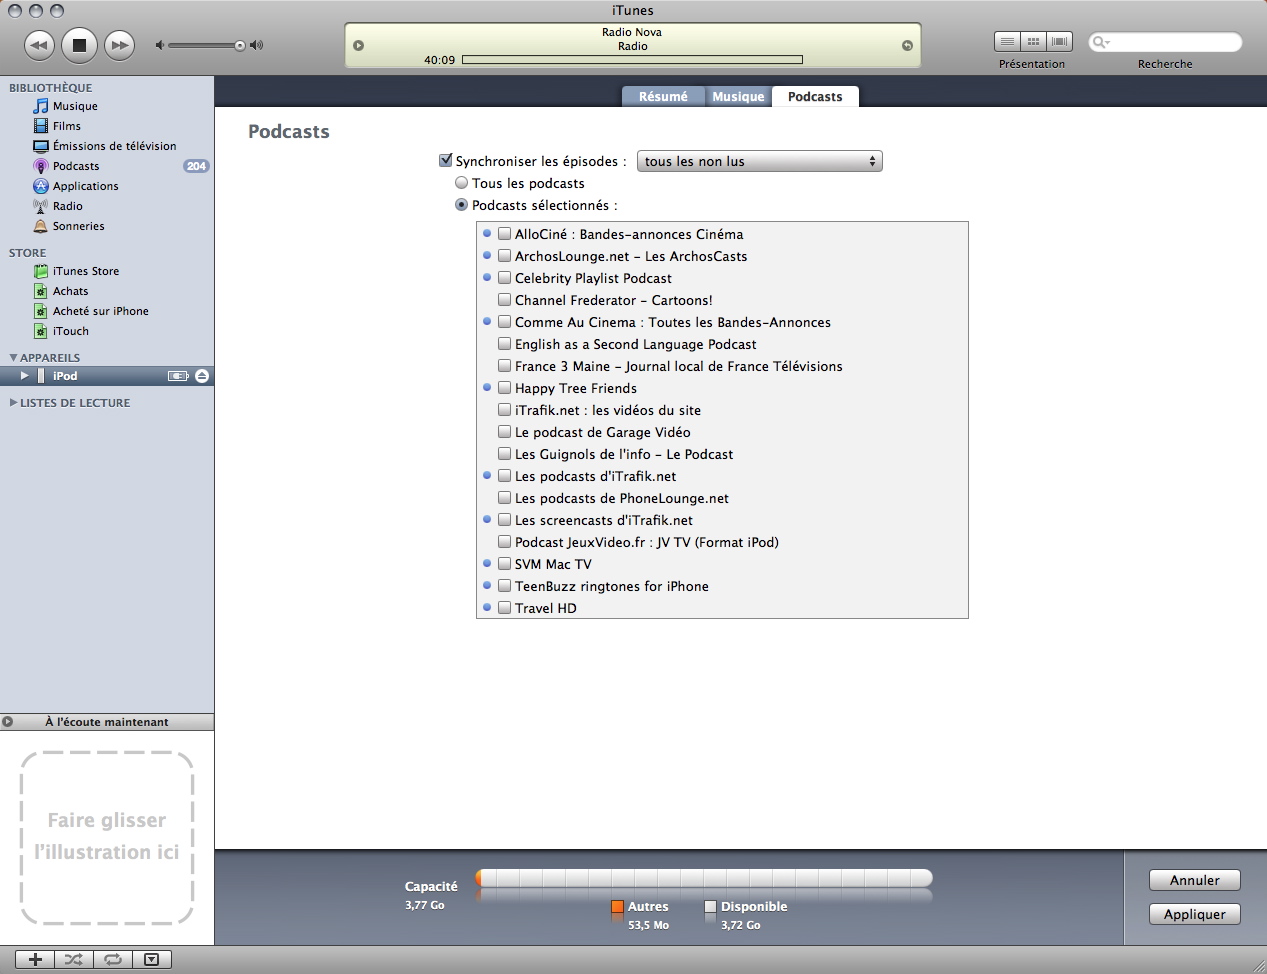Image resolution: width=1267 pixels, height=974 pixels.
Task: Switch to list view presentation
Action: coord(1007,41)
